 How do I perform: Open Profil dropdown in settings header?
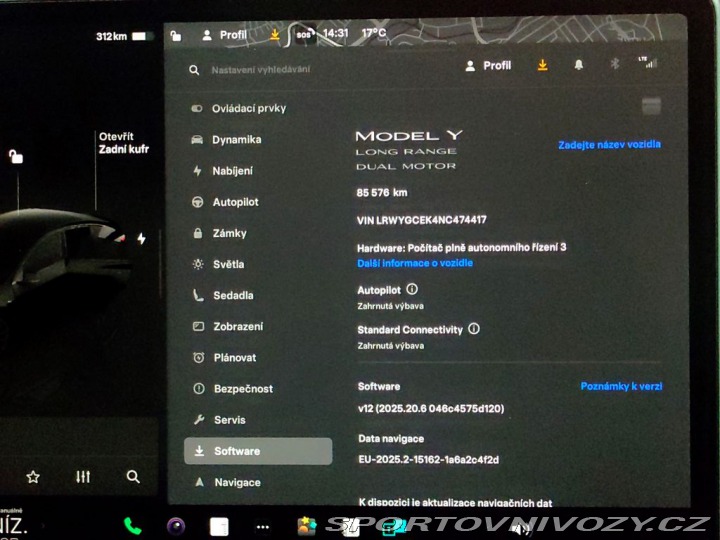[488, 66]
